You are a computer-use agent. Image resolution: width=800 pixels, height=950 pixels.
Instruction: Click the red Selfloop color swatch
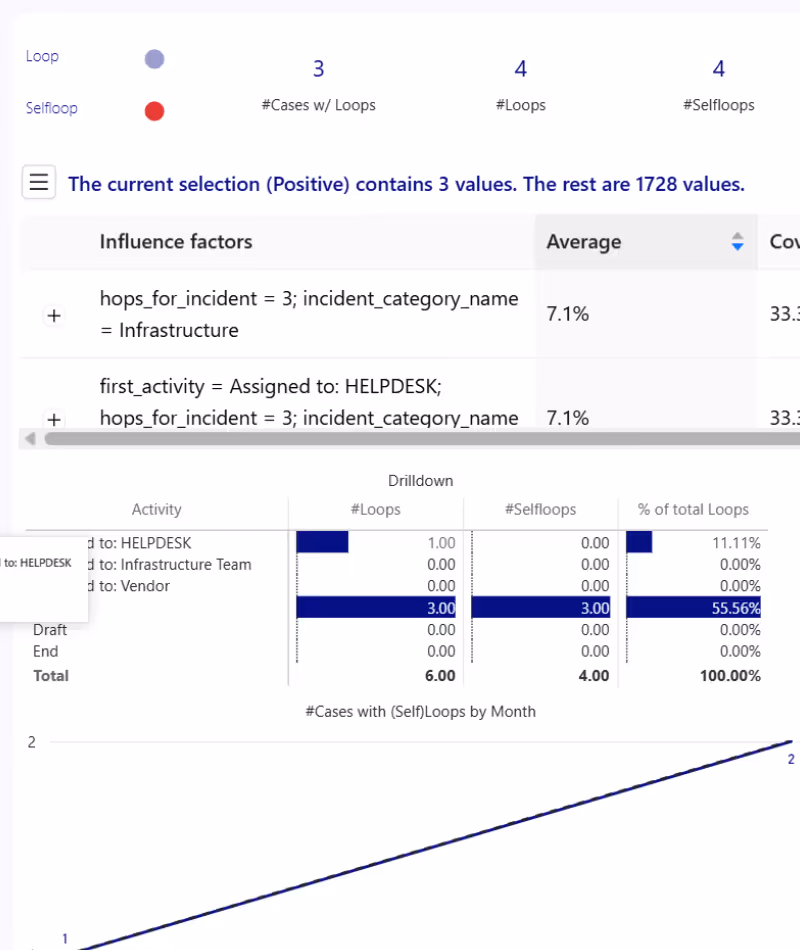tap(154, 110)
